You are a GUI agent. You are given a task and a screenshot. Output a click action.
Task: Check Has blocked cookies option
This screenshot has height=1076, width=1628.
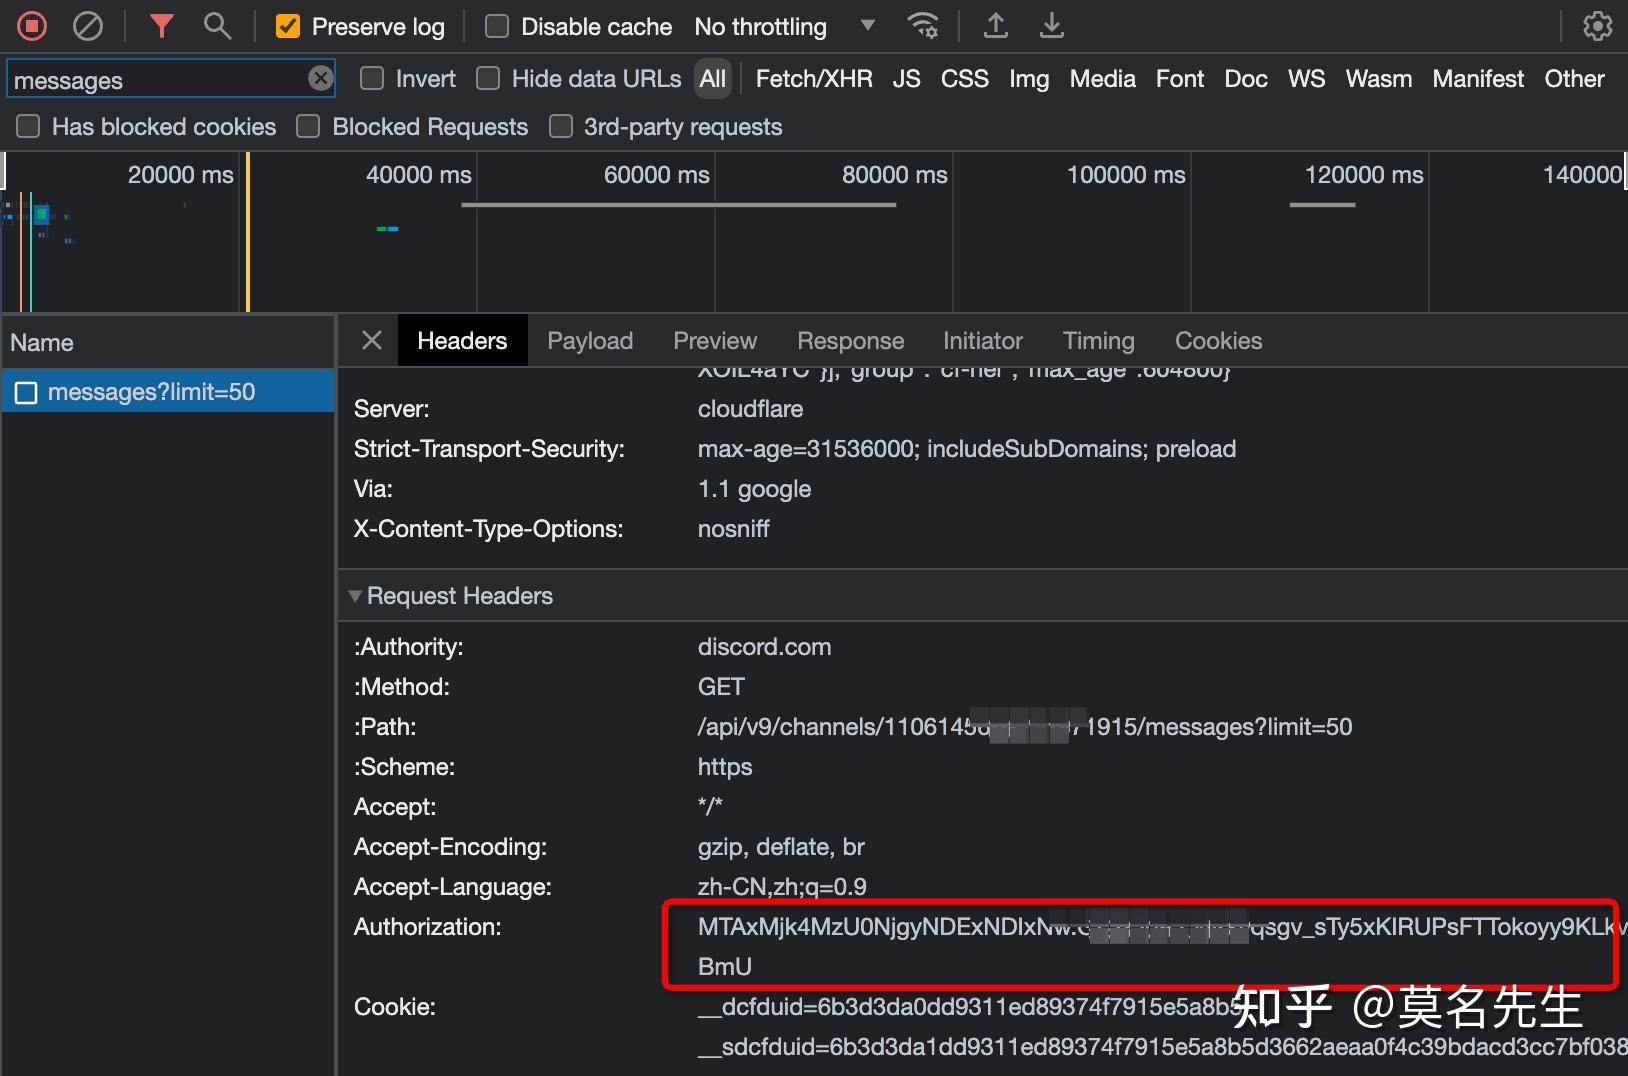[x=28, y=126]
